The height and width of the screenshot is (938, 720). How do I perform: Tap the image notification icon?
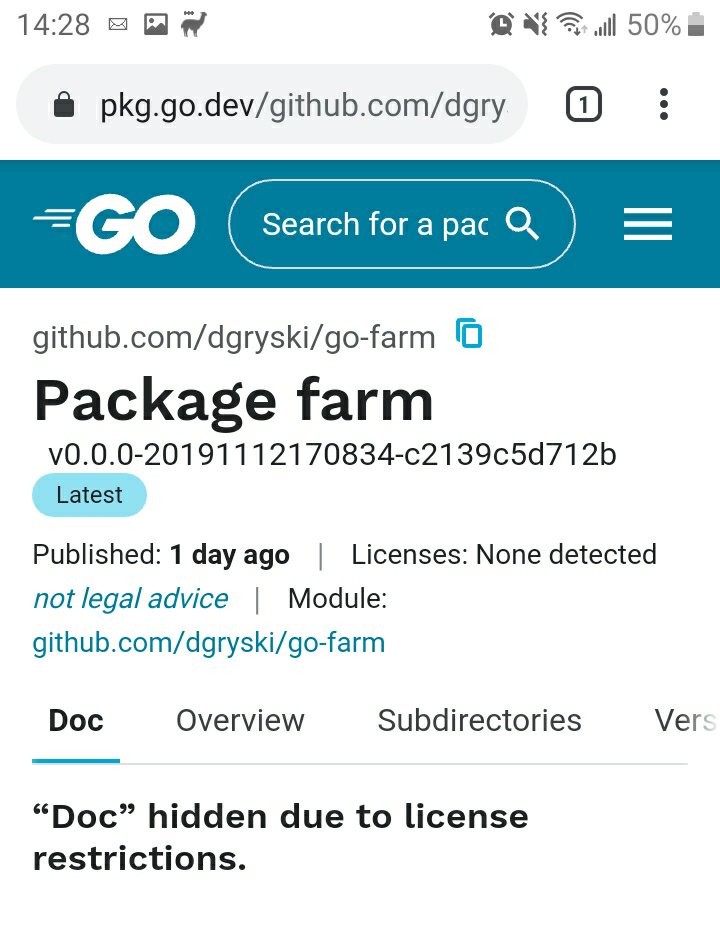[155, 25]
